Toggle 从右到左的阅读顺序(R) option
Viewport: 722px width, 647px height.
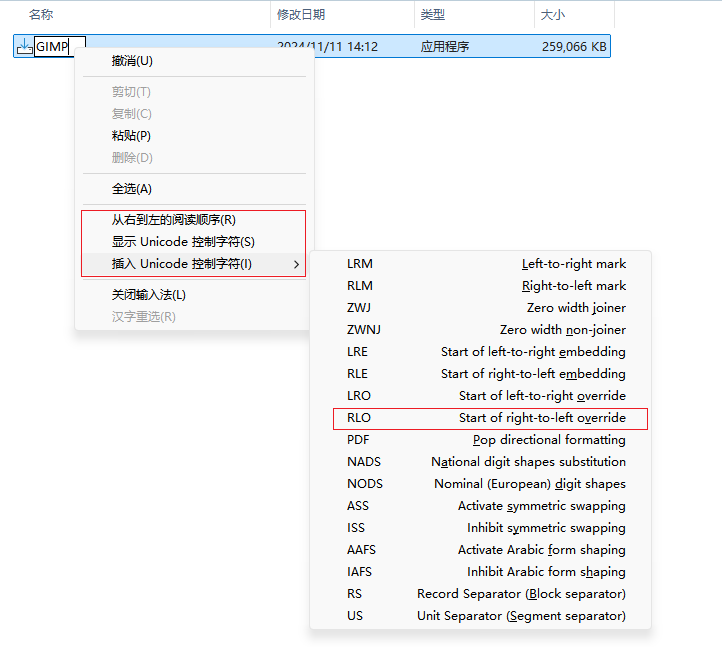(173, 220)
